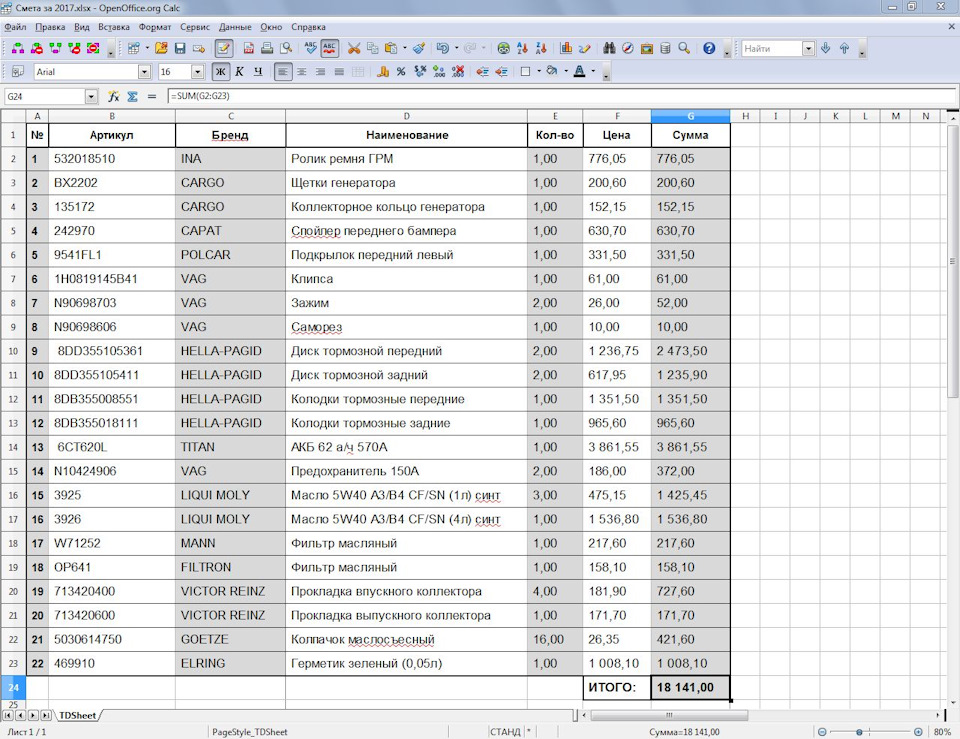Image resolution: width=960 pixels, height=739 pixels.
Task: Open the Формат menu
Action: point(155,27)
